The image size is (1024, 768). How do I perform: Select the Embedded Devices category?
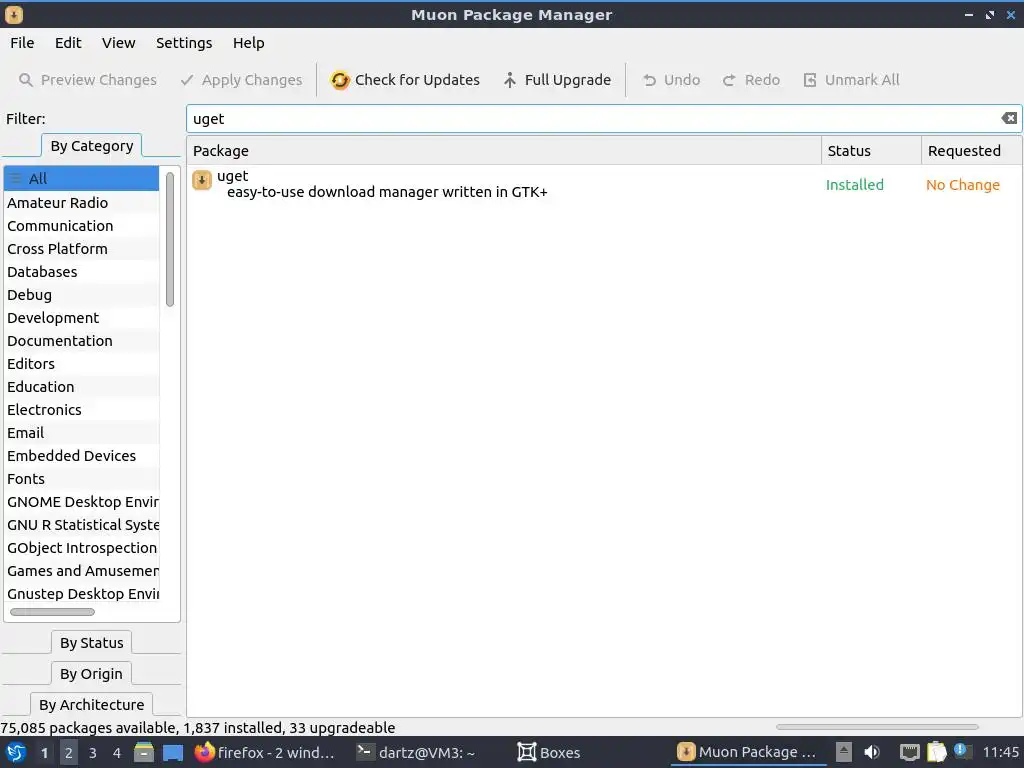tap(81, 456)
